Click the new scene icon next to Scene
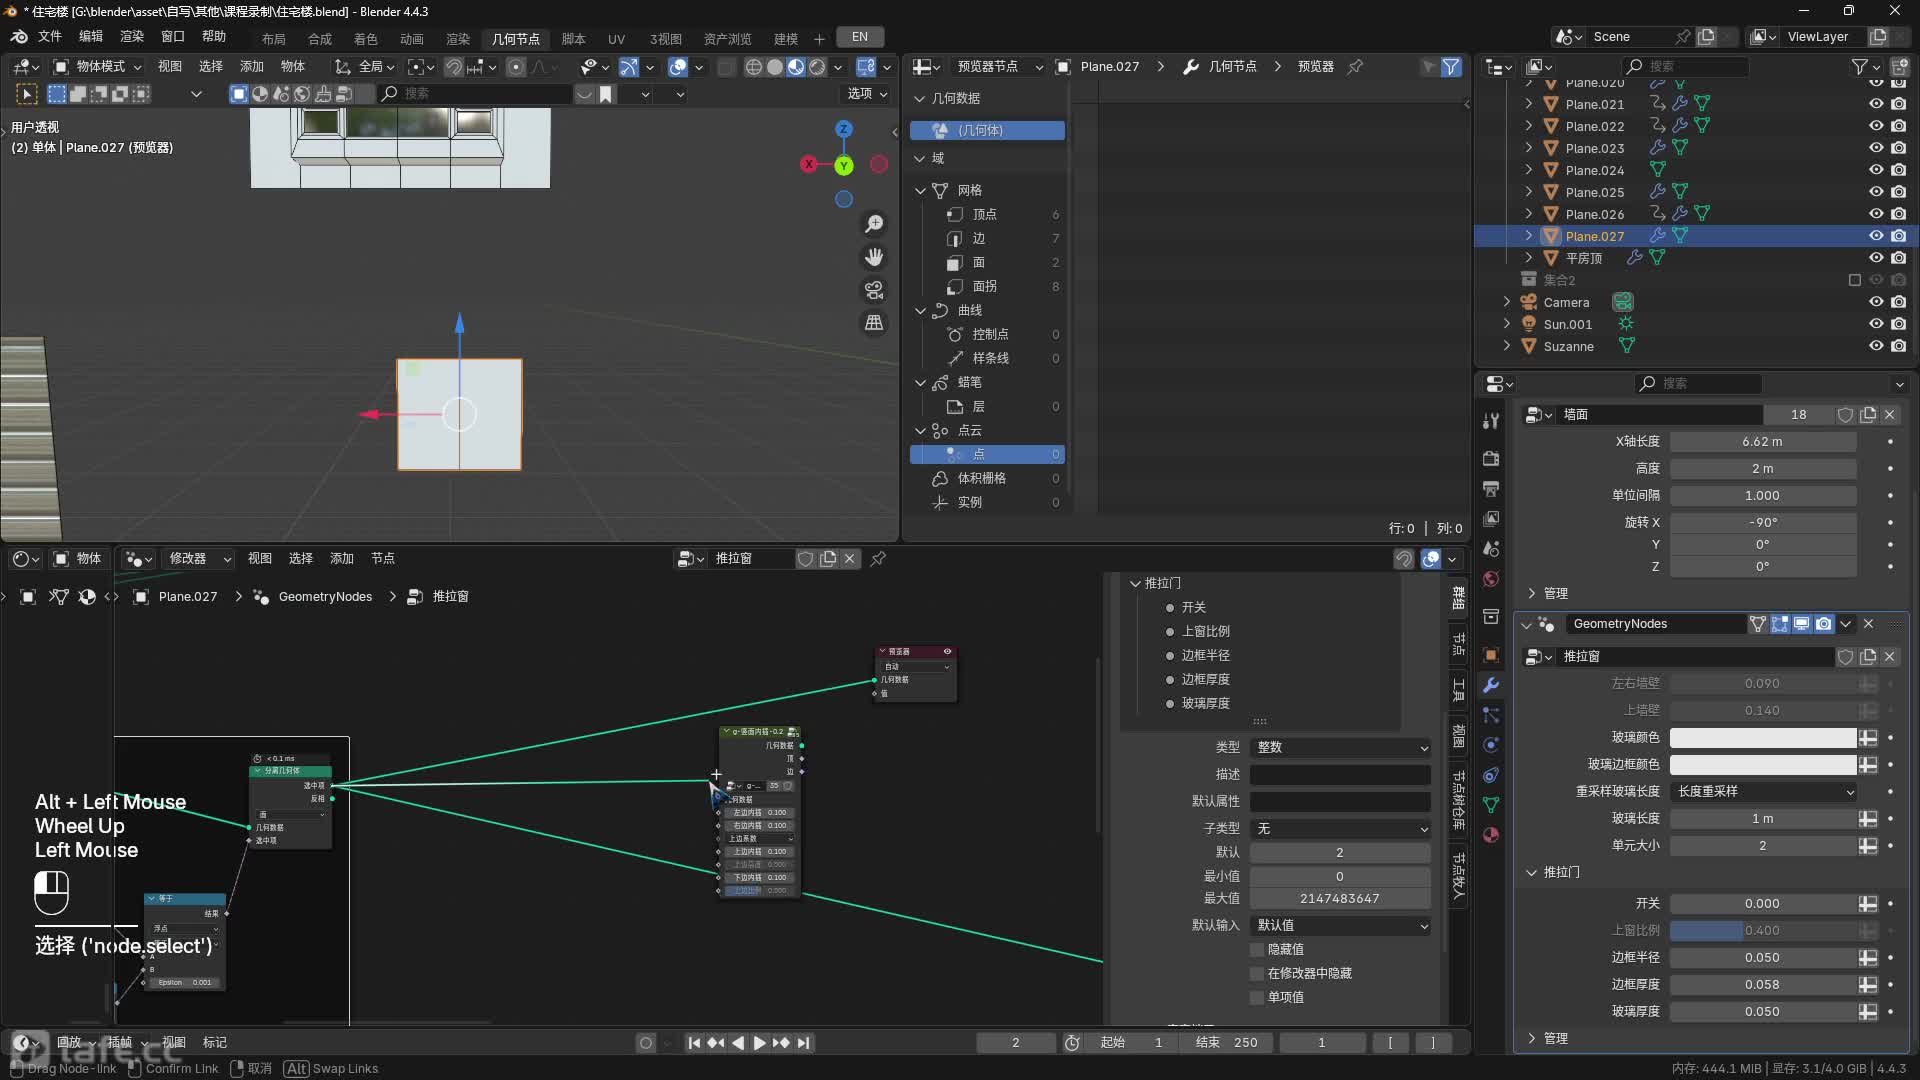The image size is (1920, 1080). [x=1706, y=37]
